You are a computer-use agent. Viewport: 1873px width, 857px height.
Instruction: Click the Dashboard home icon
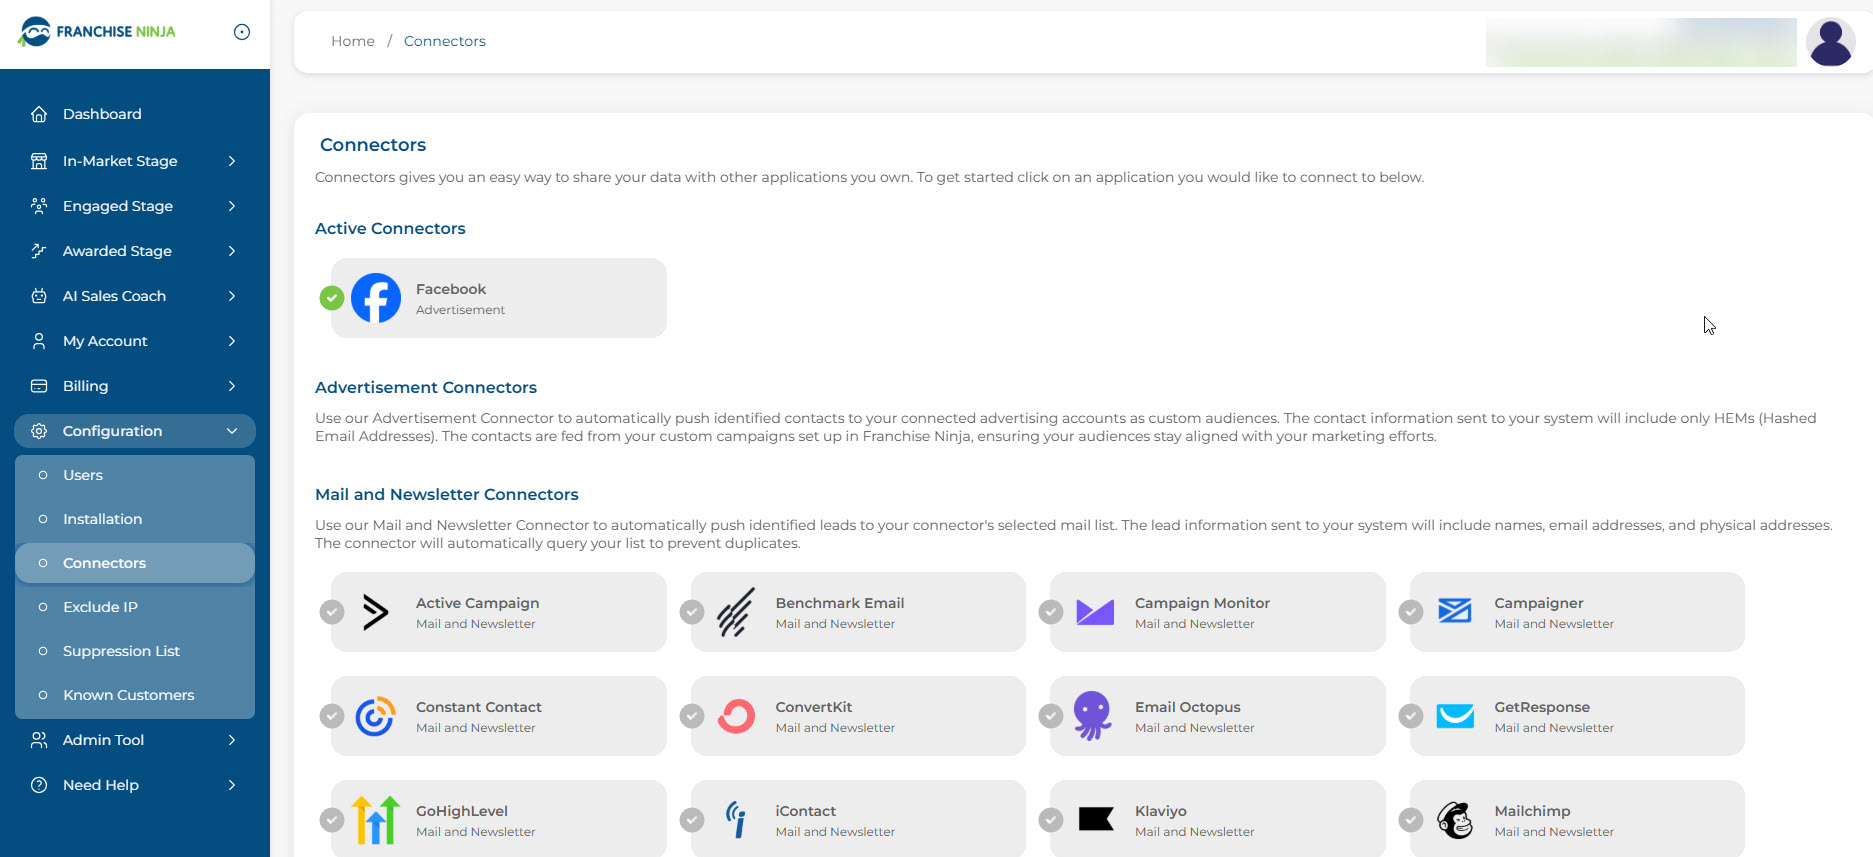point(39,114)
